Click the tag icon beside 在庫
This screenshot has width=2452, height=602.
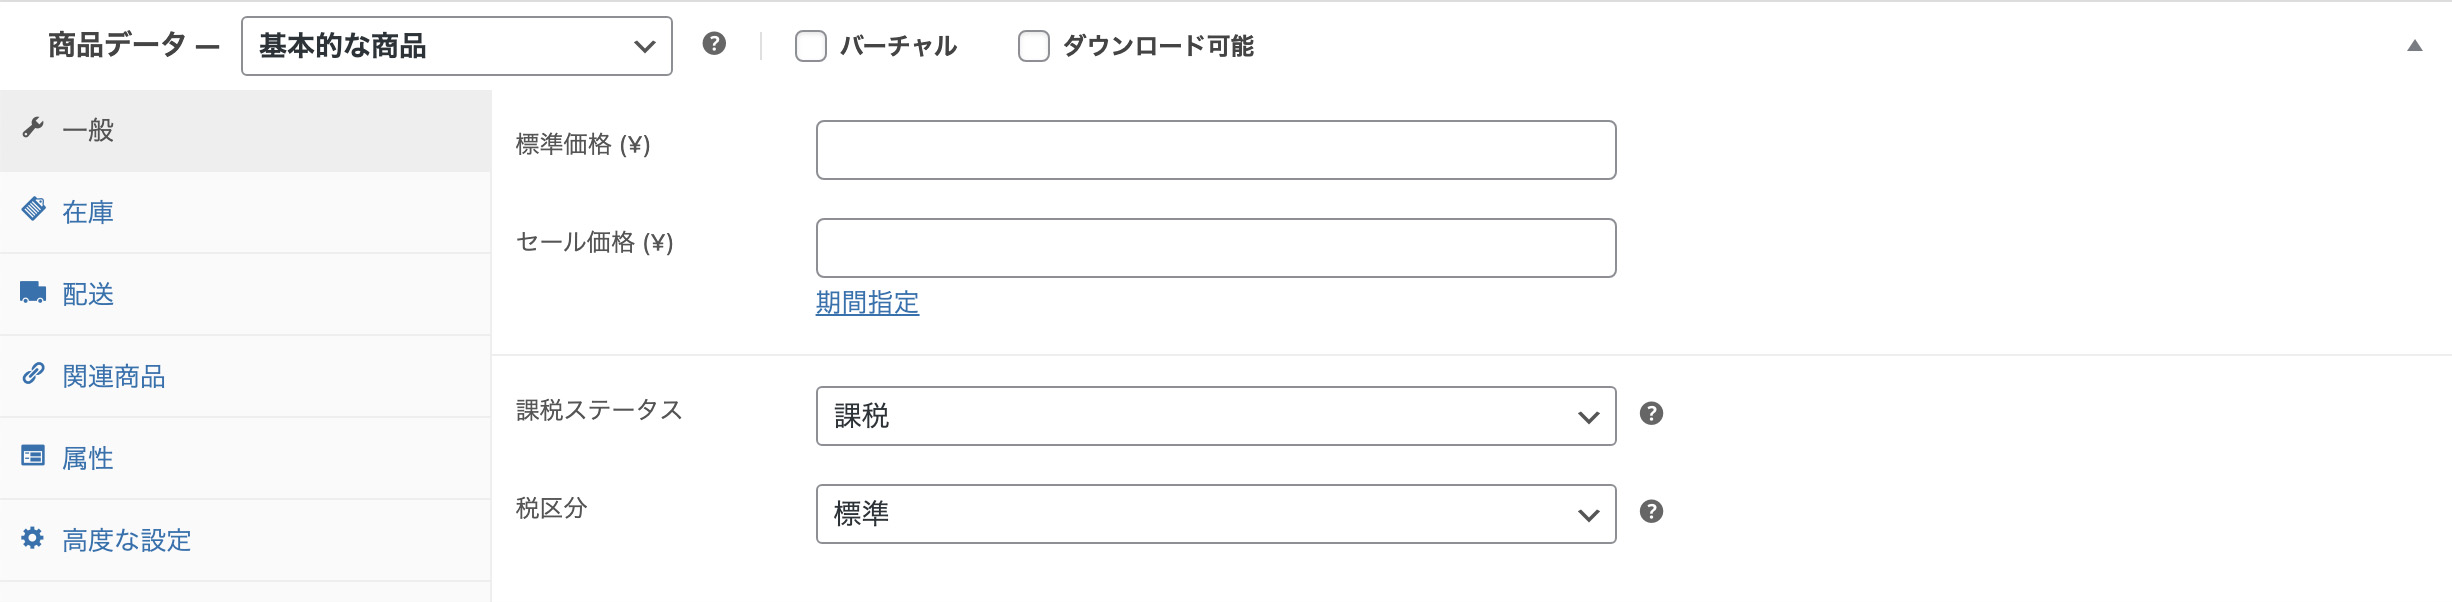pyautogui.click(x=33, y=209)
